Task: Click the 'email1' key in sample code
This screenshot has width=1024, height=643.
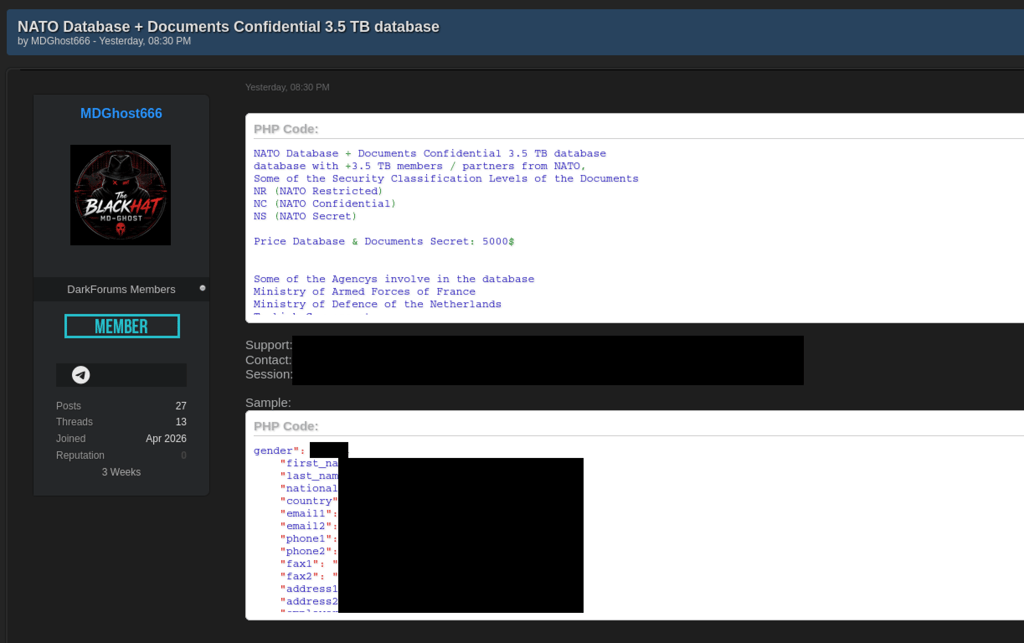Action: pyautogui.click(x=306, y=514)
